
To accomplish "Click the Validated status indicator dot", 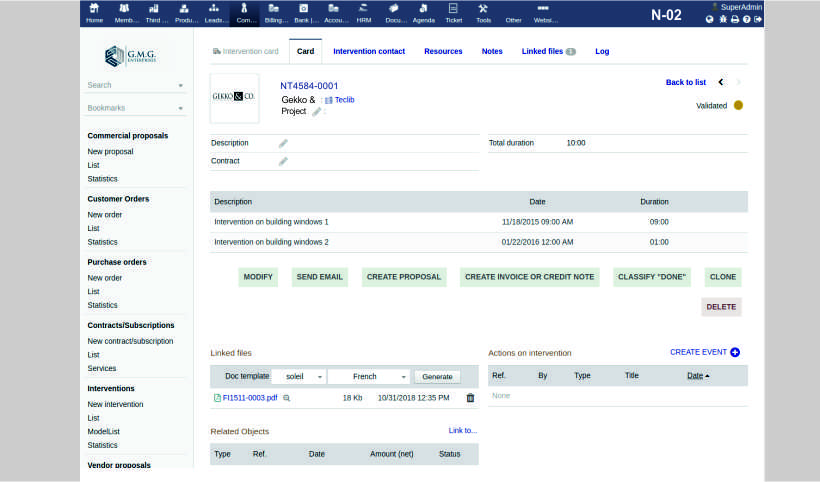I will point(738,105).
